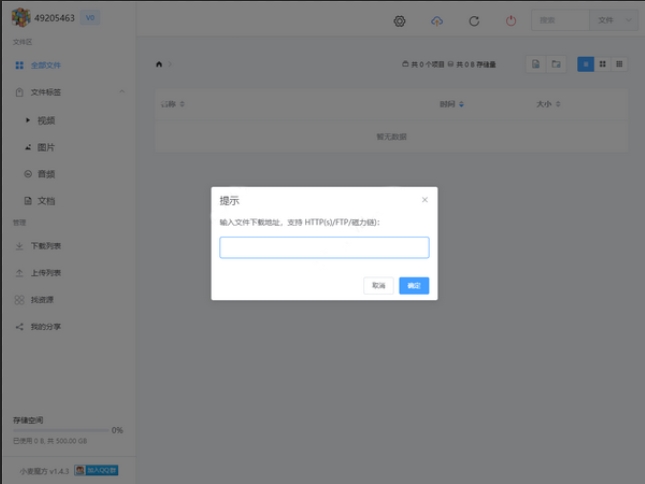Switch to list view mode
Image resolution: width=645 pixels, height=484 pixels.
[585, 64]
